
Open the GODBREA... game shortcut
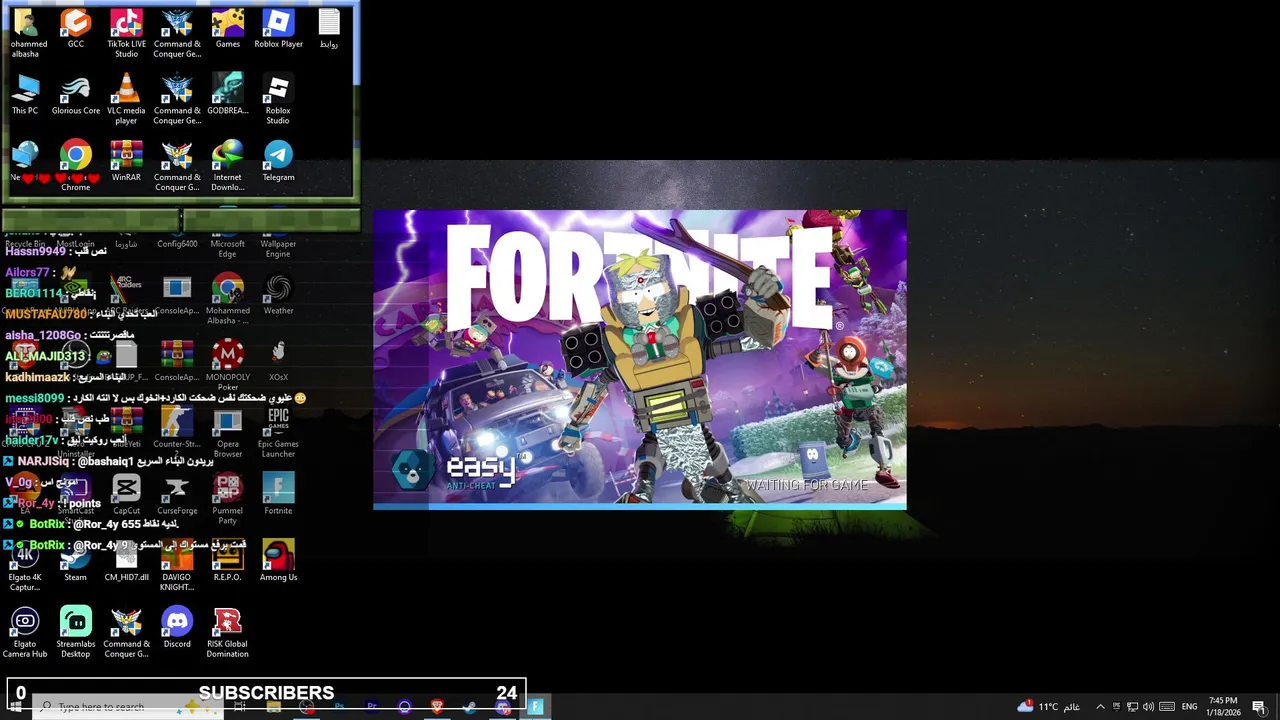(227, 96)
